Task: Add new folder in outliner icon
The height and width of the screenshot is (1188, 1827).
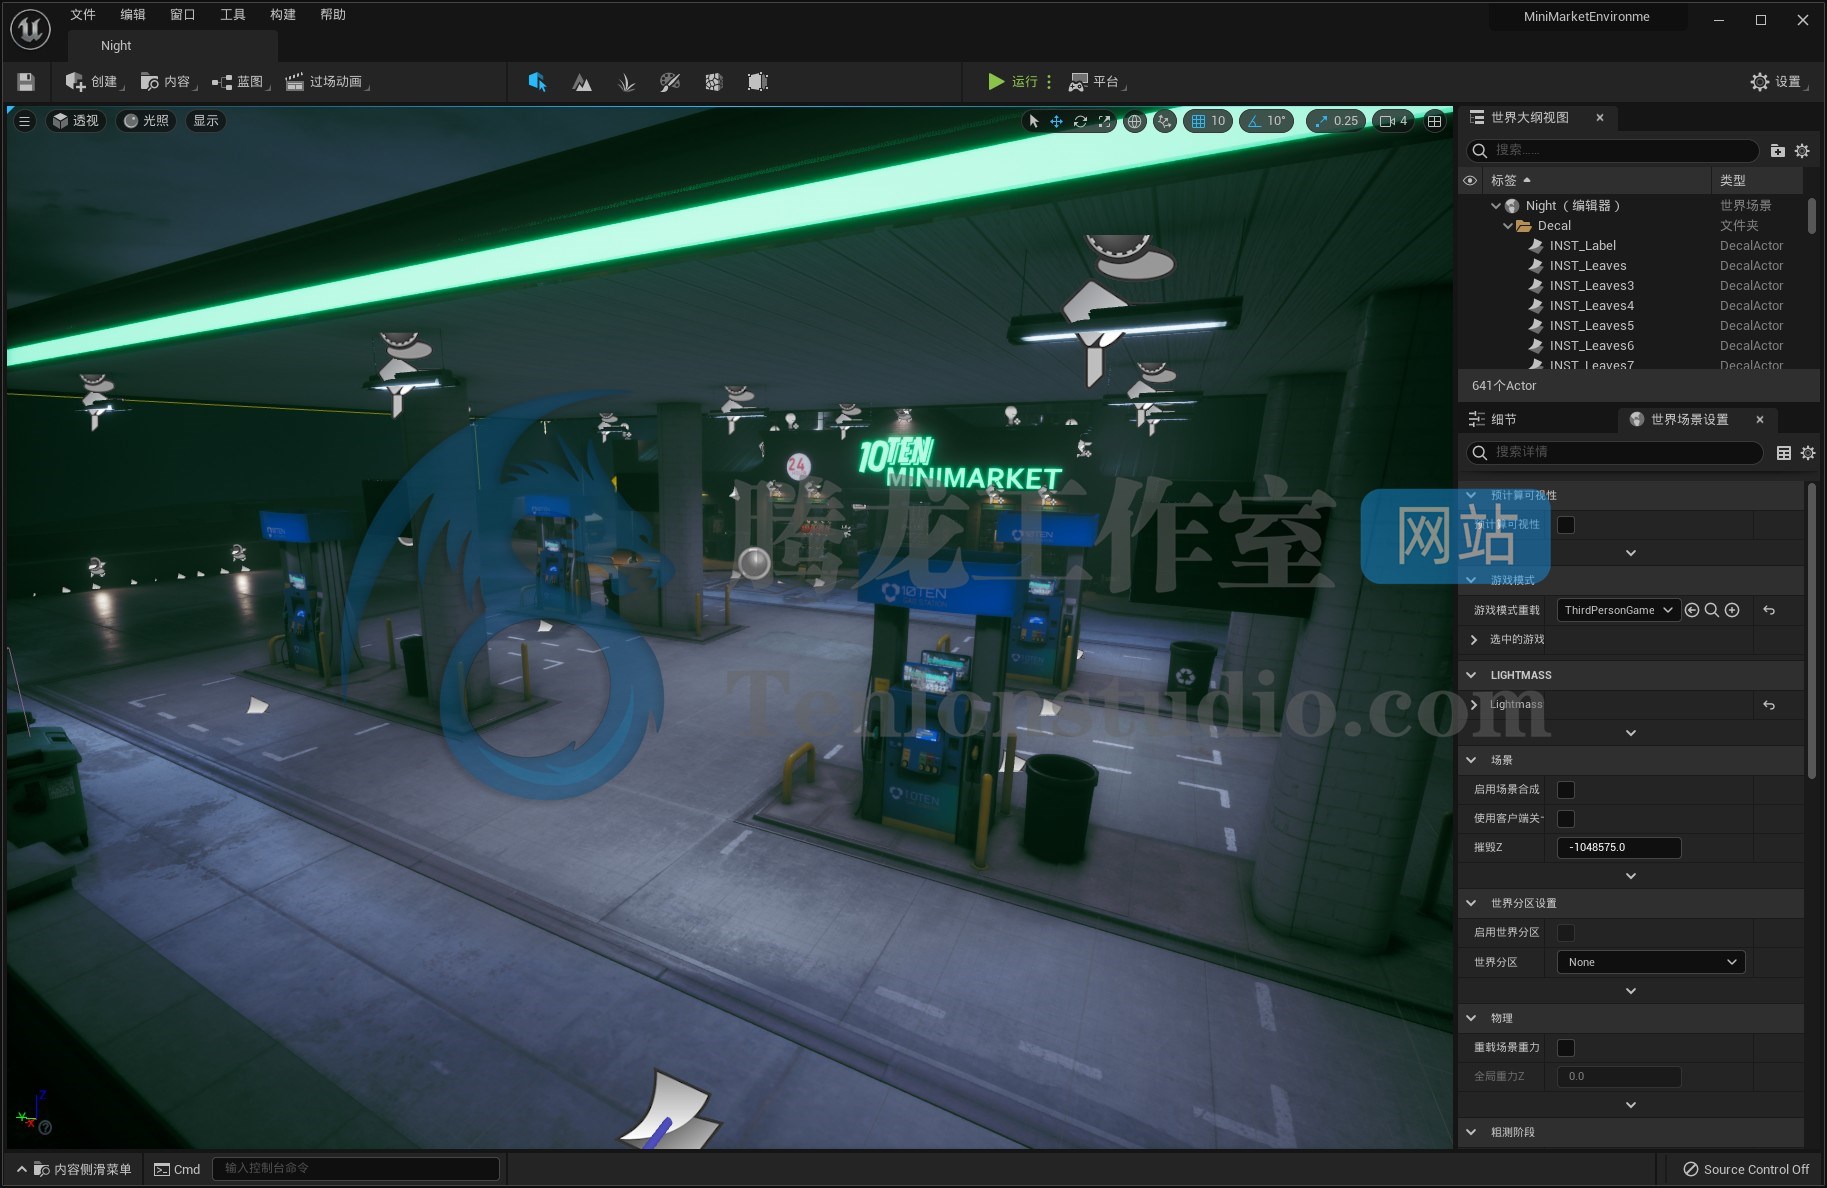Action: [1777, 151]
